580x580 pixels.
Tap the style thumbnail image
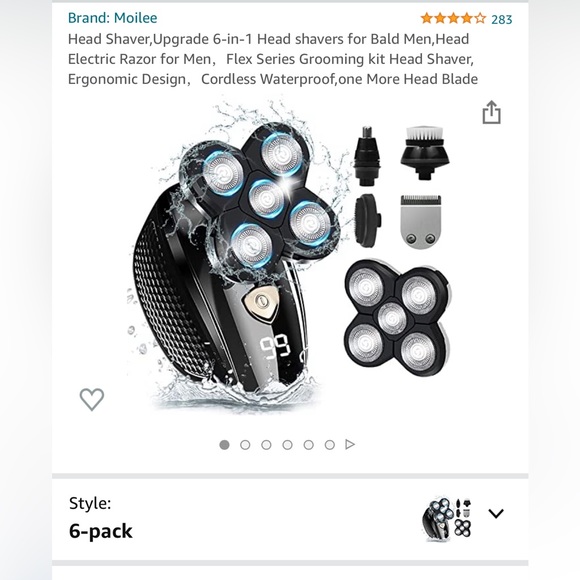[447, 519]
